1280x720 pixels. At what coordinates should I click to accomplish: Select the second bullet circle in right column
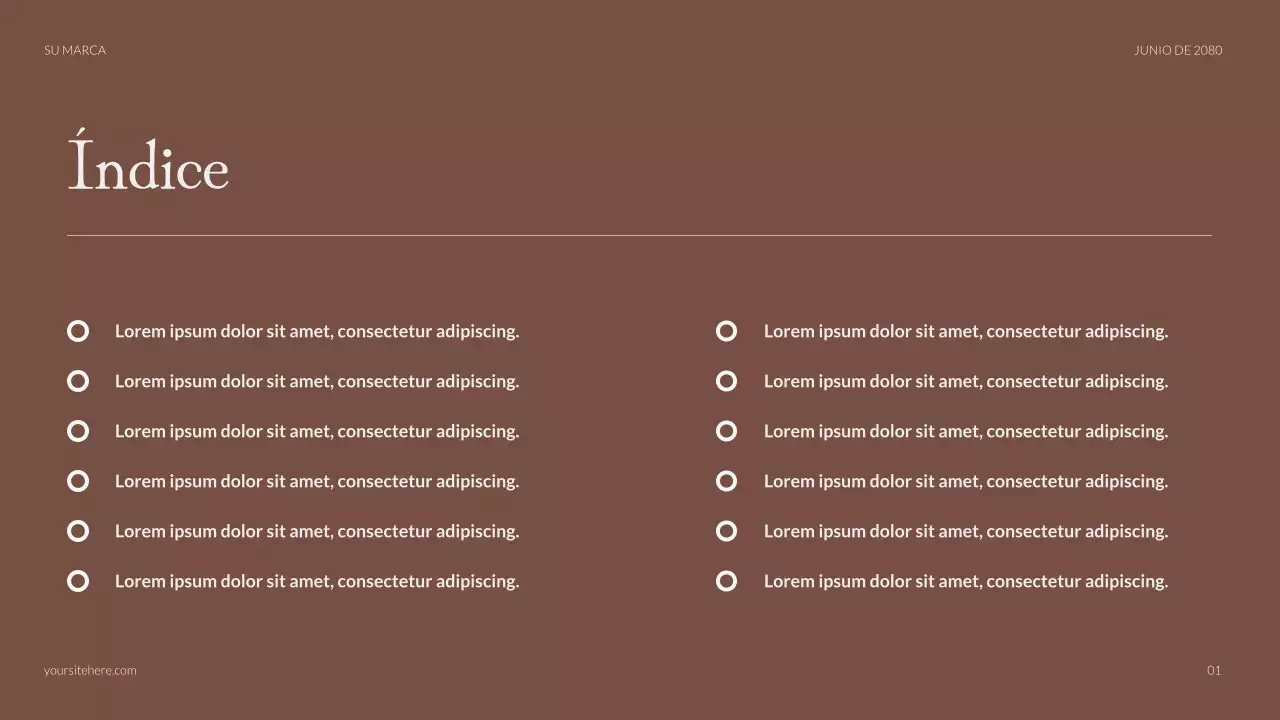(727, 381)
